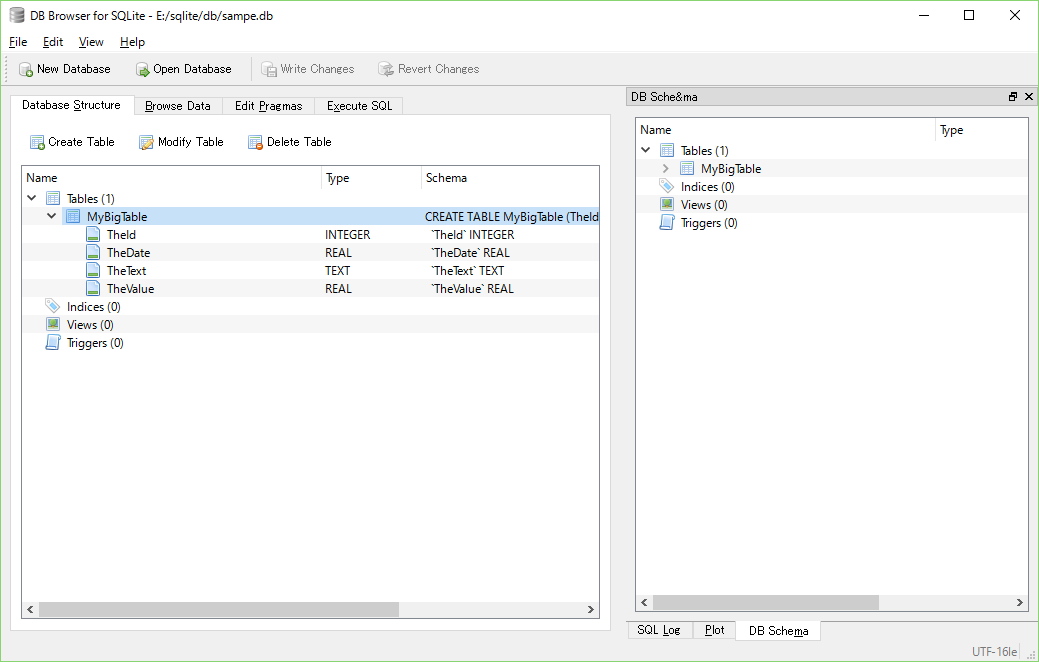Click the Views icon in DB Schema panel

pyautogui.click(x=666, y=204)
